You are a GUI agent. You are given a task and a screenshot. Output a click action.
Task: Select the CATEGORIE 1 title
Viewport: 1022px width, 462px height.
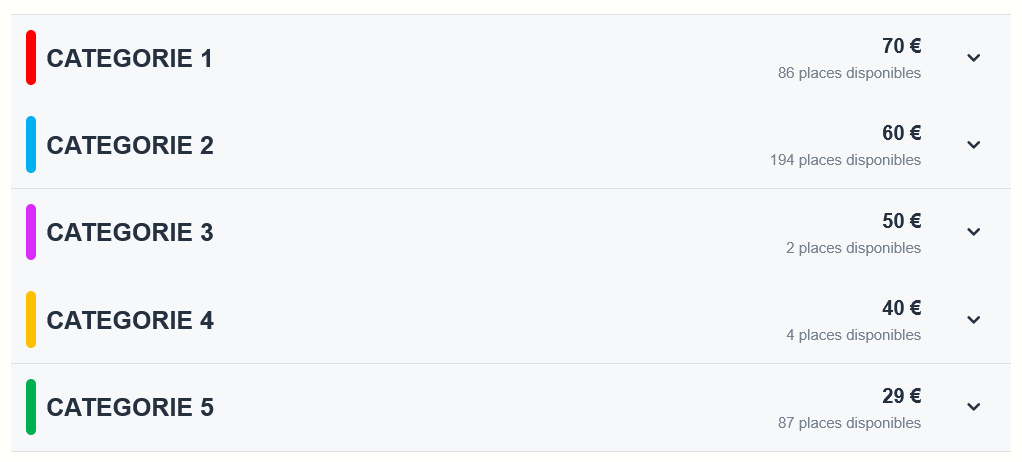pos(130,59)
